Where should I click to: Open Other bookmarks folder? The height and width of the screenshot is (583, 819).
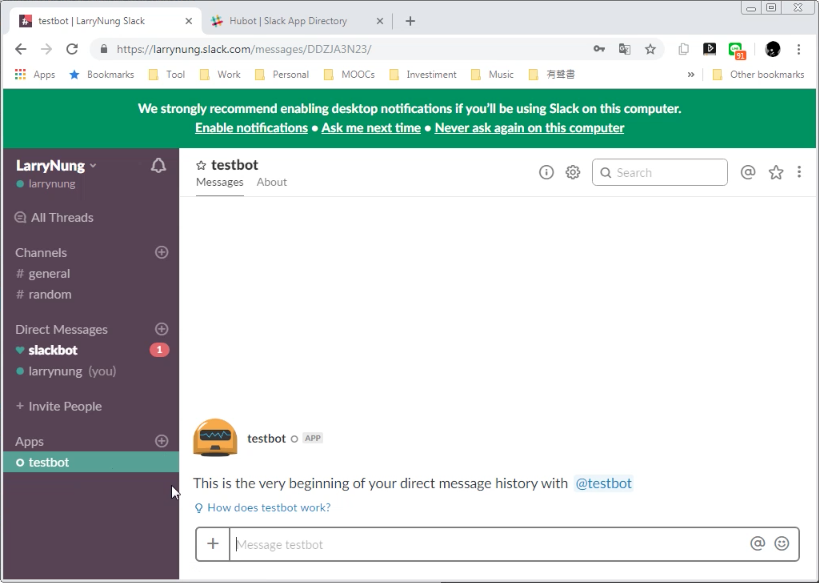point(758,75)
